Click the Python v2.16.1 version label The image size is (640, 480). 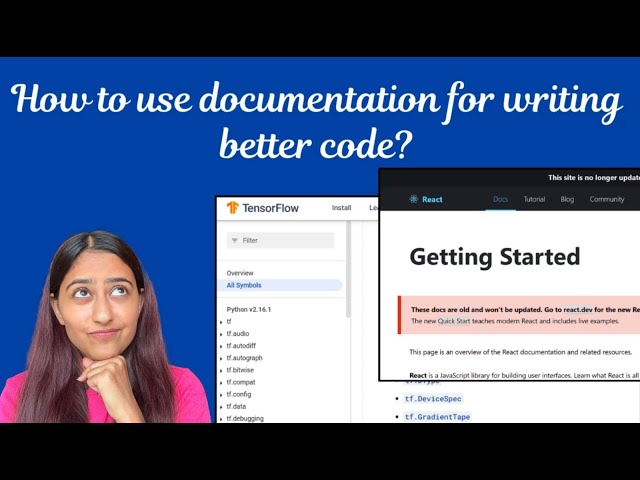(x=249, y=309)
